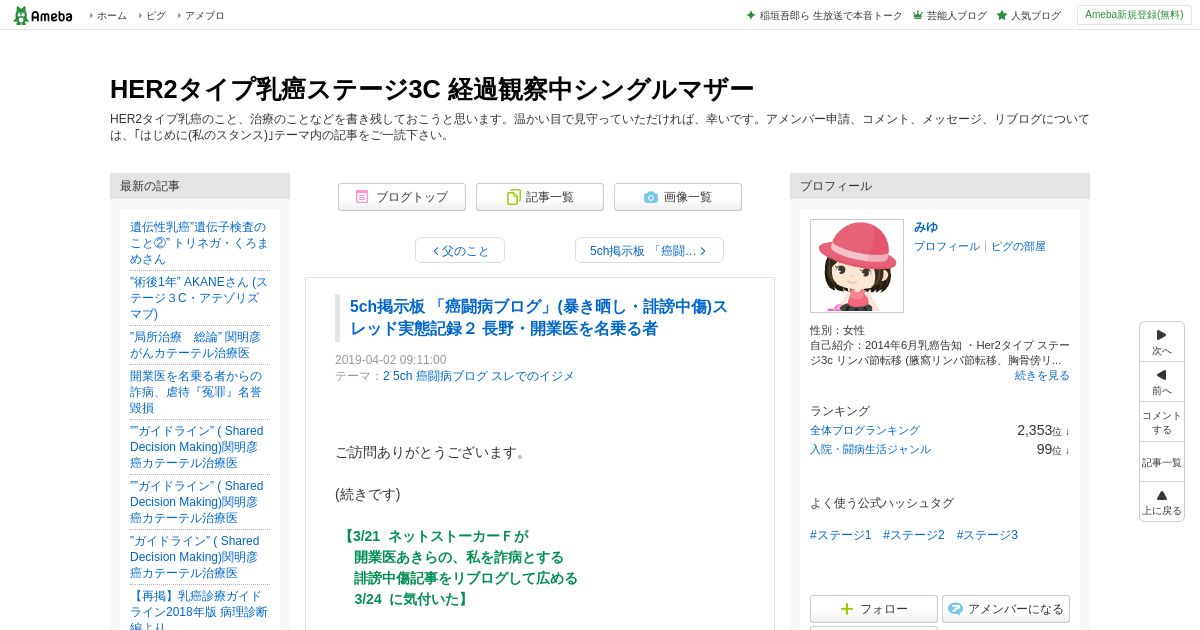The height and width of the screenshot is (630, 1200).
Task: Click 99位 genre ranking value
Action: pyautogui.click(x=1052, y=449)
